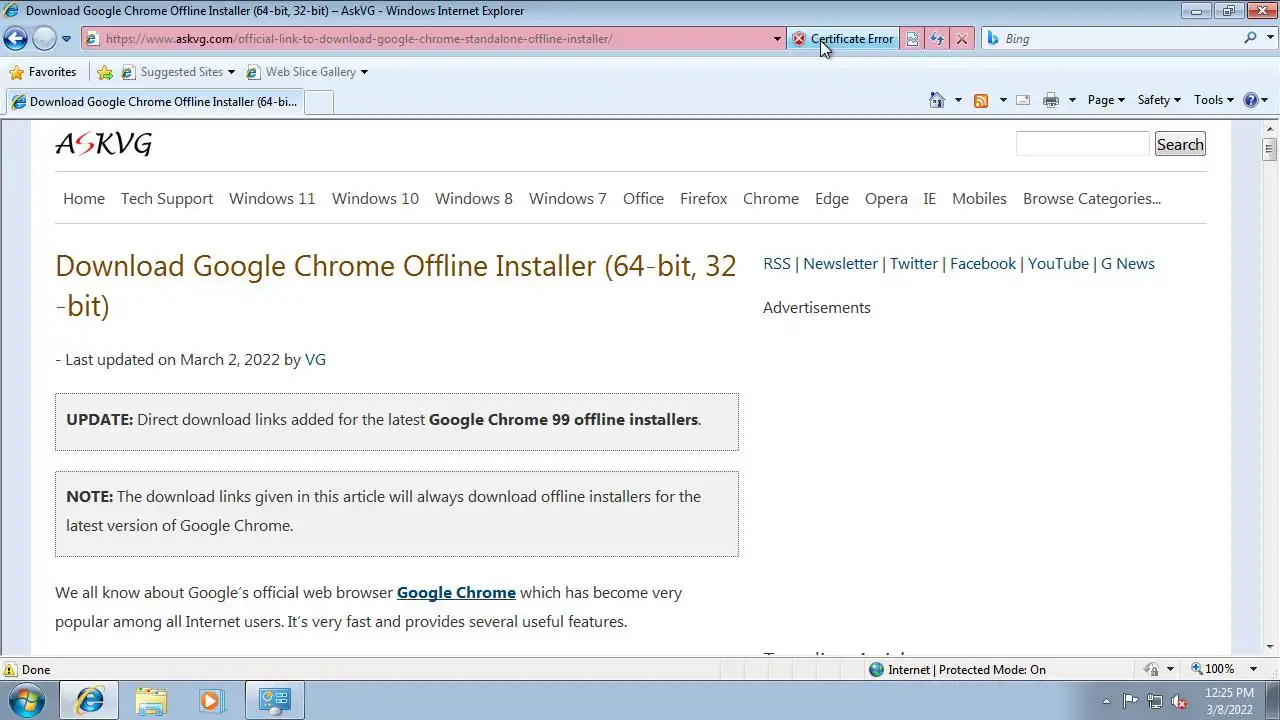Open the search provider dropdown arrow
Image resolution: width=1280 pixels, height=720 pixels.
coord(1269,39)
